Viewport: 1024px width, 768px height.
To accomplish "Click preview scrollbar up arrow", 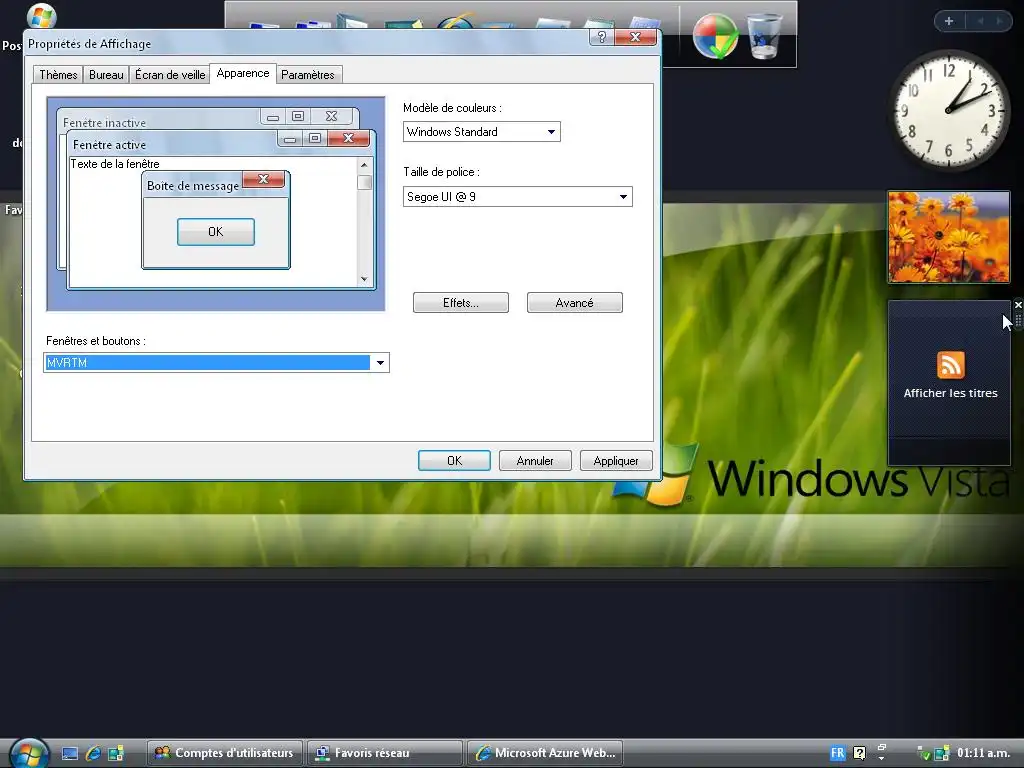I will 364,165.
